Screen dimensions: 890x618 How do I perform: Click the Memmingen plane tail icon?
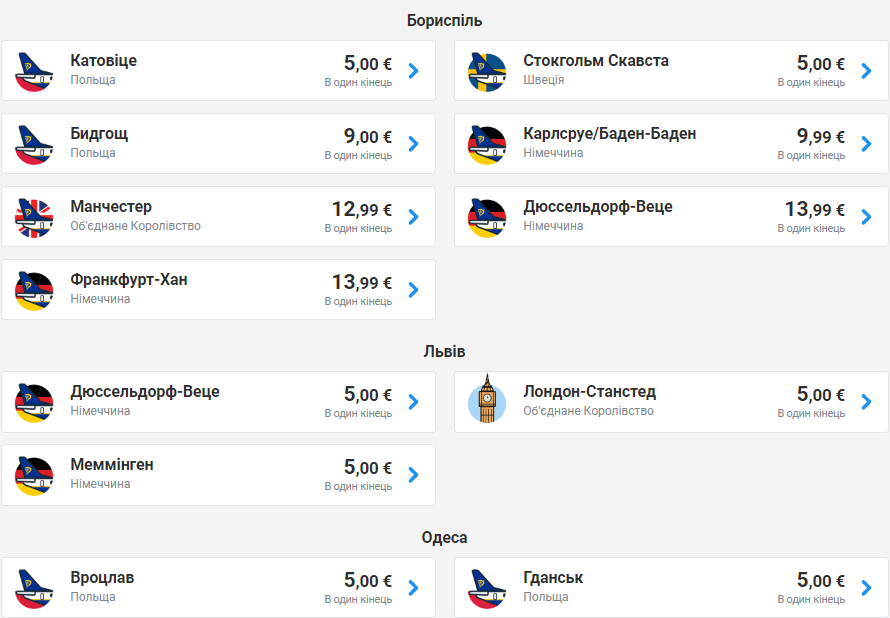(34, 475)
